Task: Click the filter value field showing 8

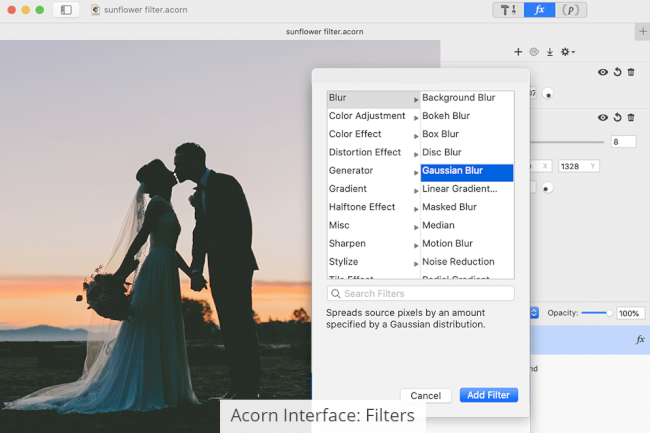Action: (x=623, y=142)
